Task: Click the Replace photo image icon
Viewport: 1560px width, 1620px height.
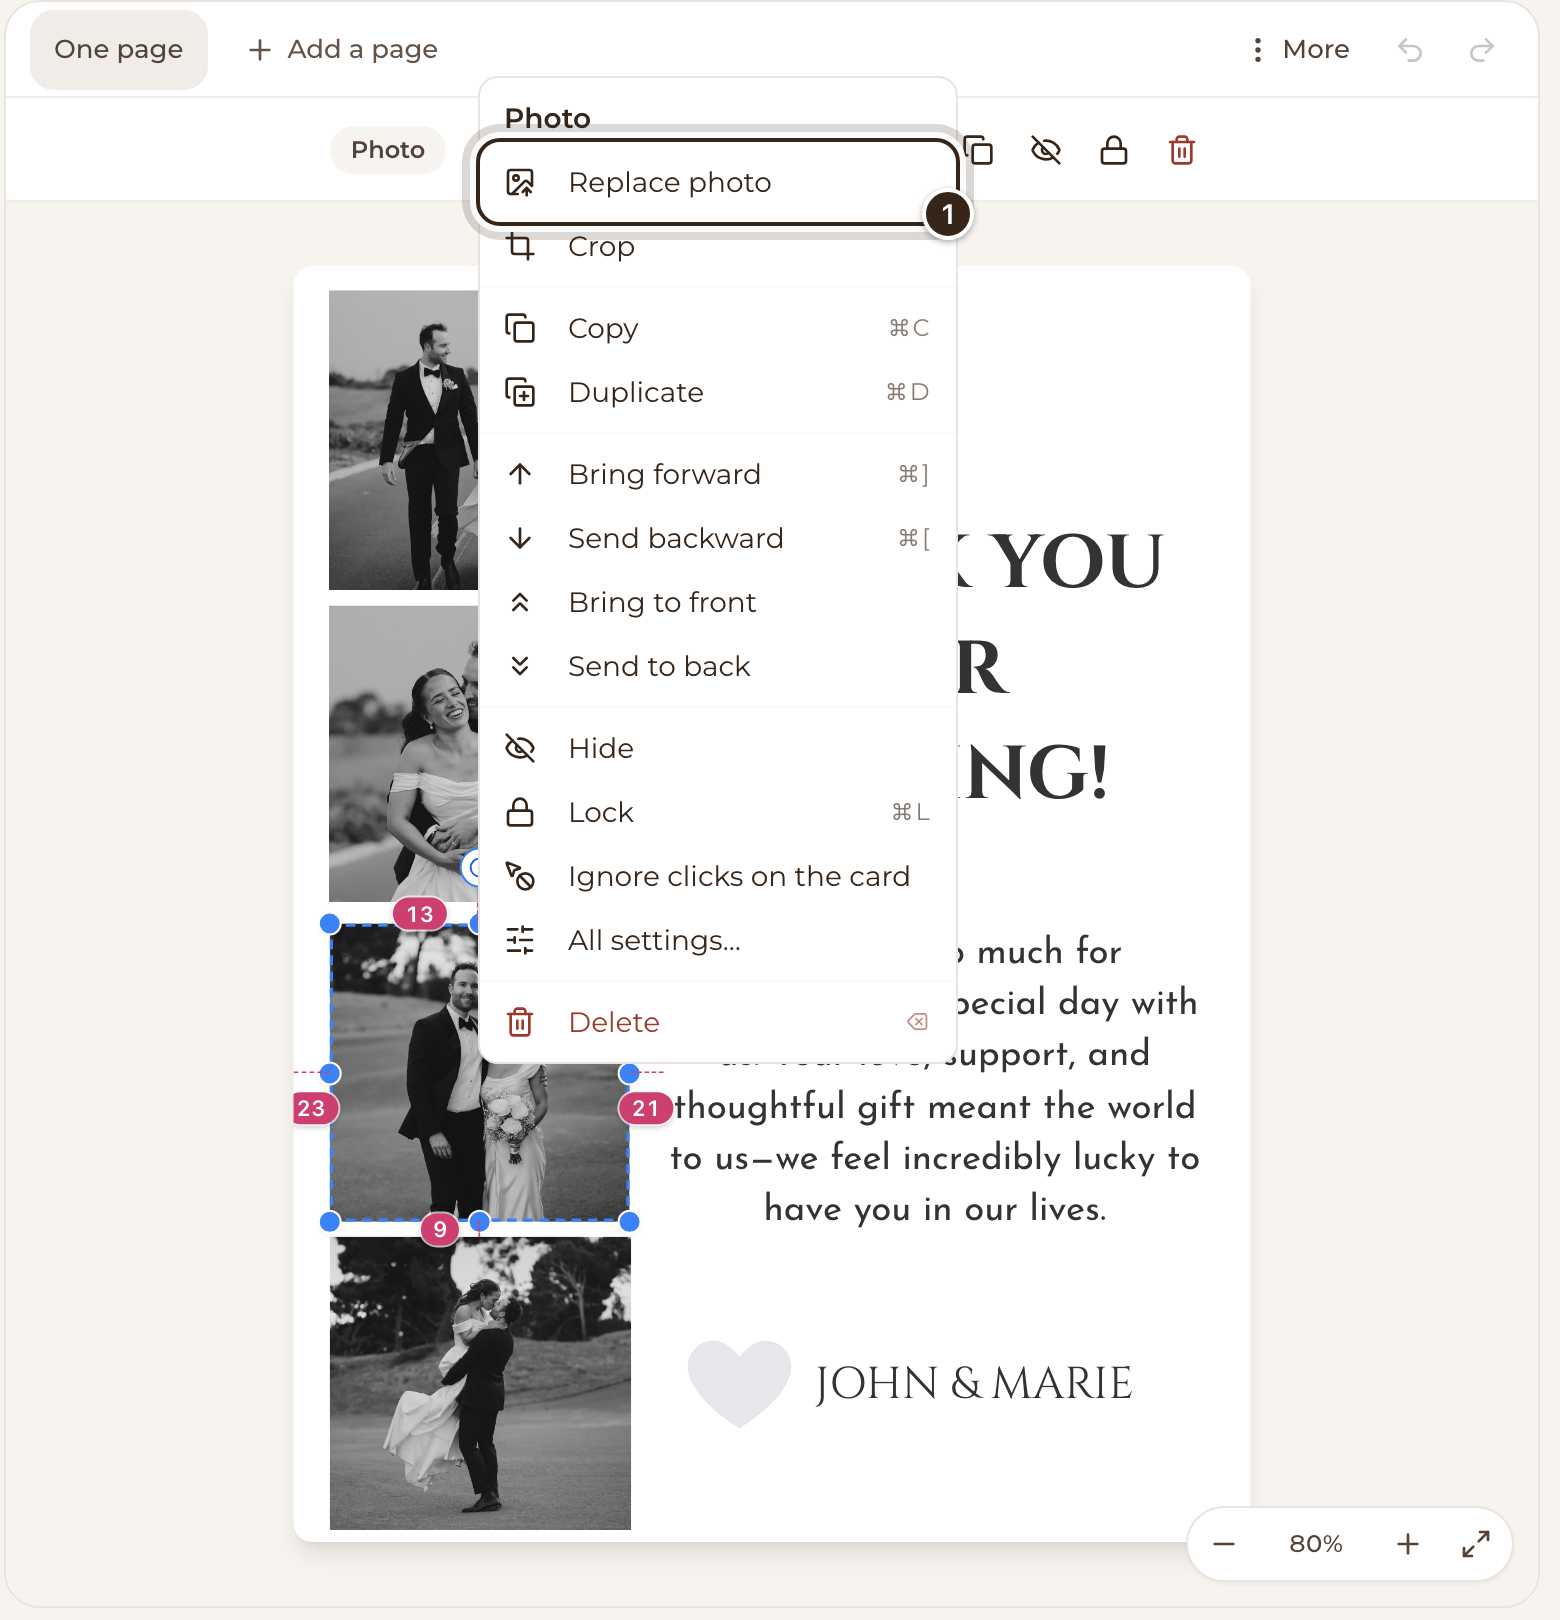Action: coord(520,182)
